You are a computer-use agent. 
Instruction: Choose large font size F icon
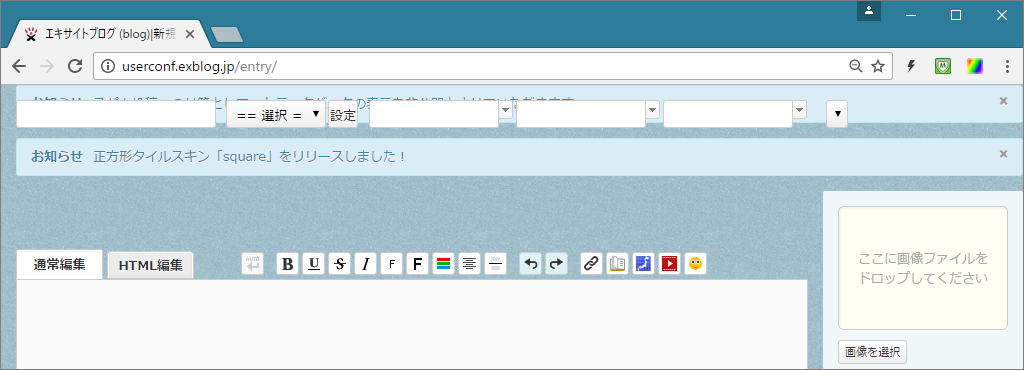click(x=418, y=264)
